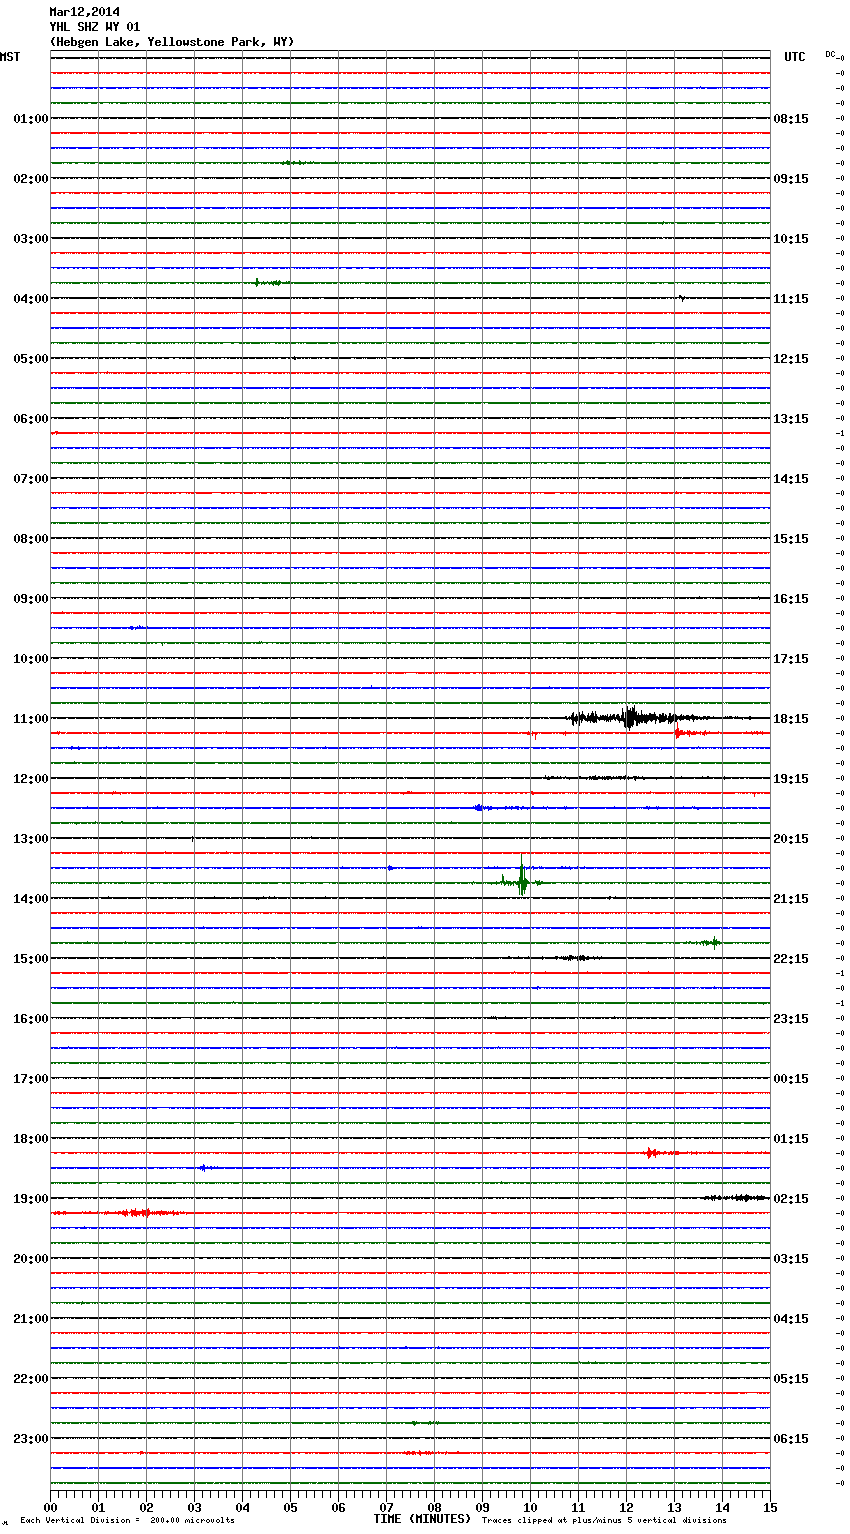Click minute 10 on the bottom axis
The image size is (850, 1534).
[530, 1507]
